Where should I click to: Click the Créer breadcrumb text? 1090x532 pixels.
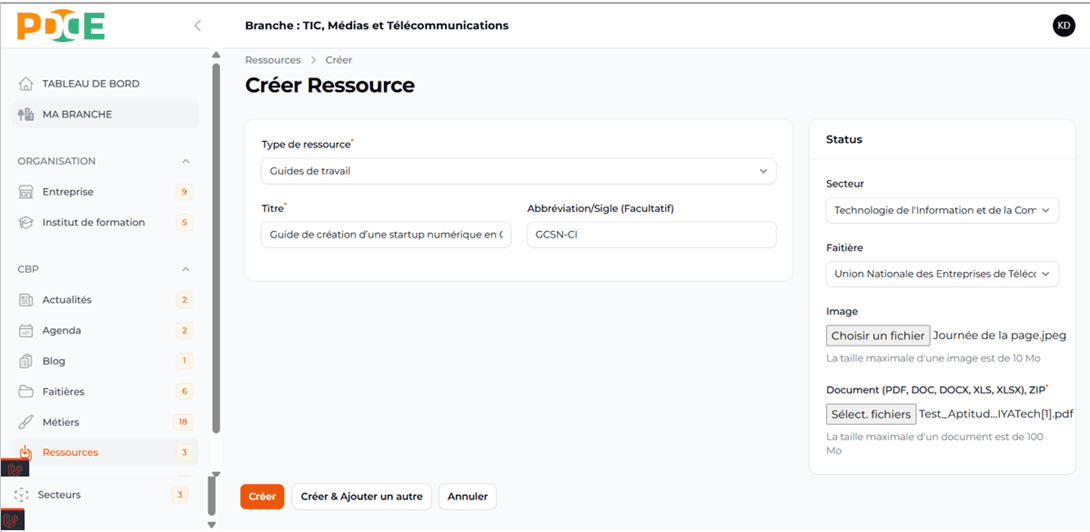click(339, 61)
